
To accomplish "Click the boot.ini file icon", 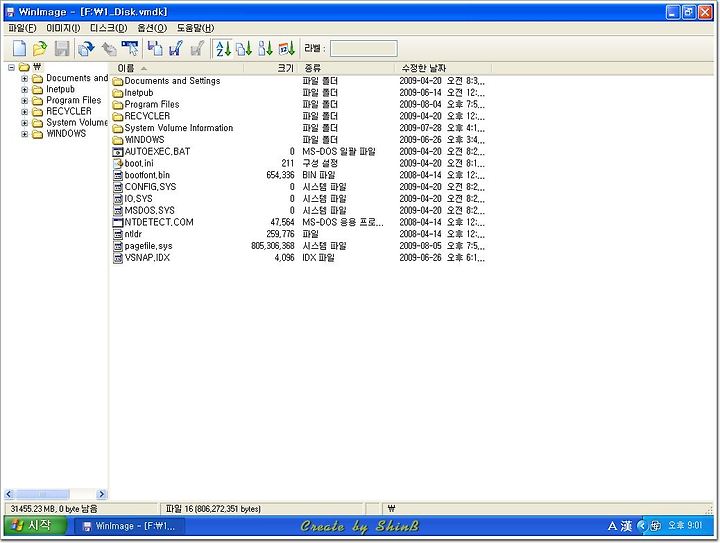I will [118, 163].
